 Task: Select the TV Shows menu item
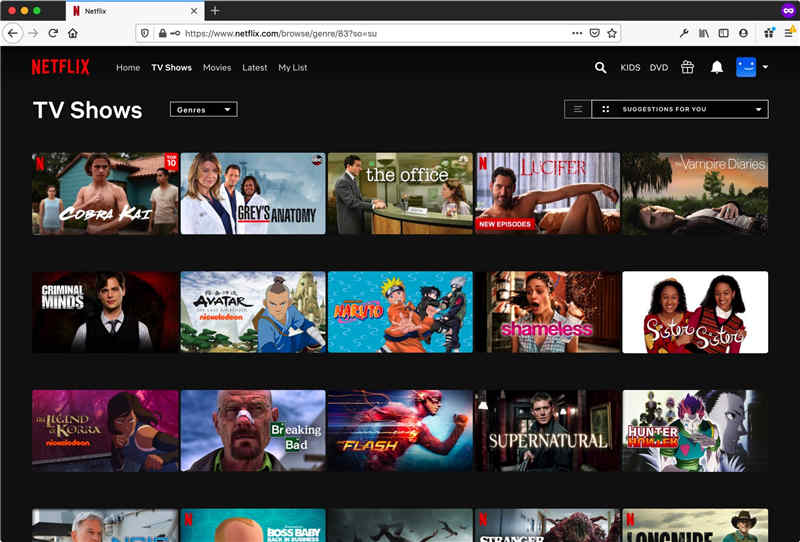[x=171, y=67]
